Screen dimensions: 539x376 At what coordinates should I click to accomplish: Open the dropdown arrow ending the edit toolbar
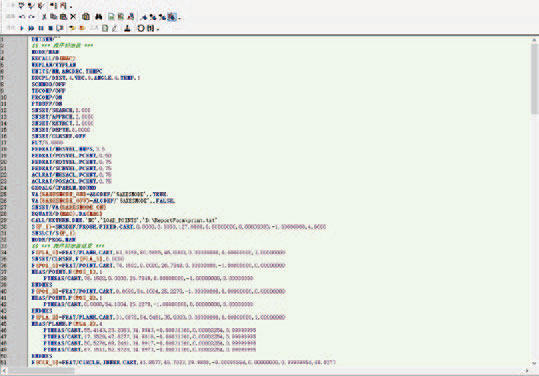(180, 18)
